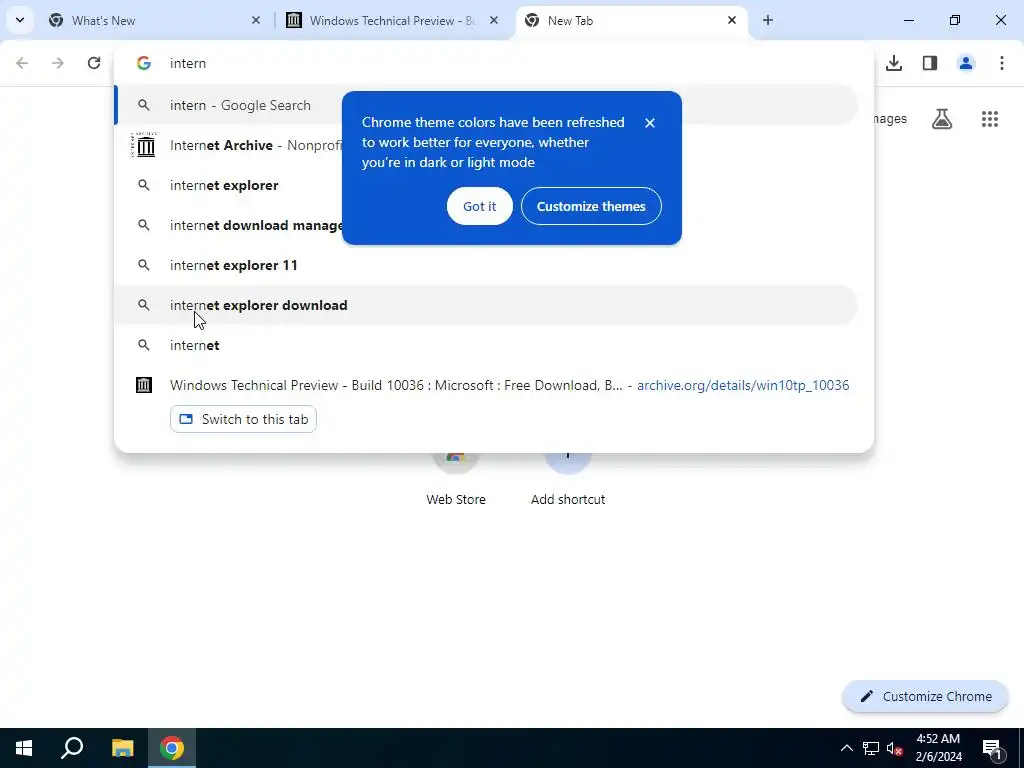The width and height of the screenshot is (1024, 768).
Task: Close the New Tab tab
Action: [x=731, y=20]
